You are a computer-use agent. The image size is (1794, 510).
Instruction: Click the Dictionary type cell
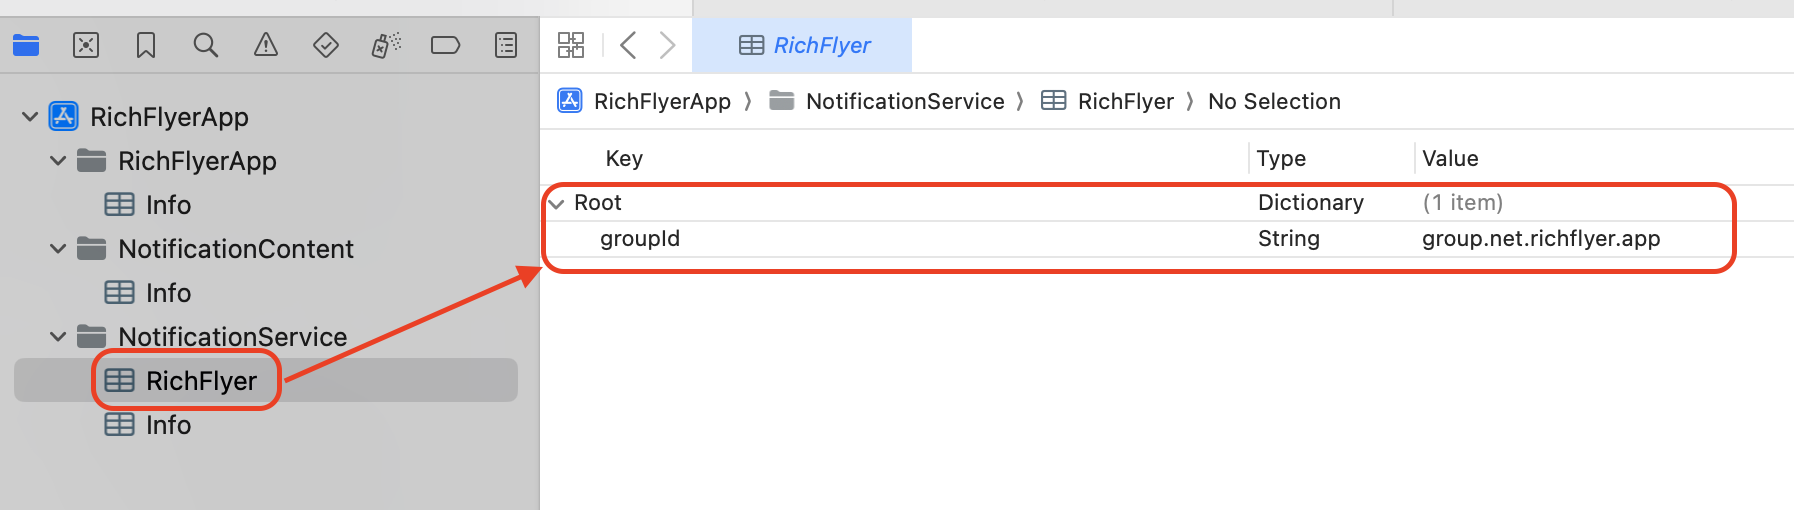tap(1311, 202)
